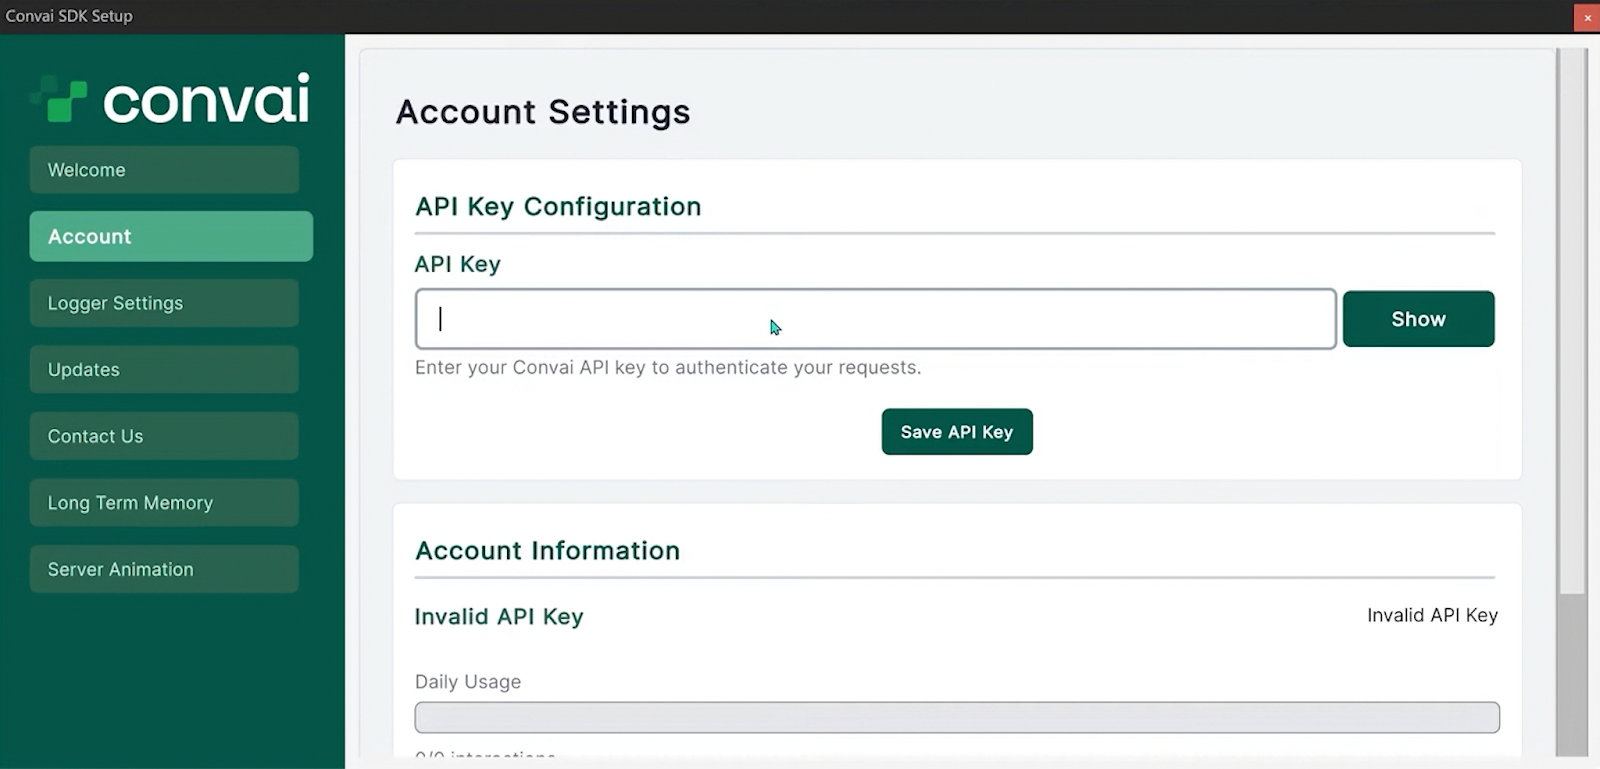Click the API key helper description text
Viewport: 1600px width, 769px height.
[668, 368]
